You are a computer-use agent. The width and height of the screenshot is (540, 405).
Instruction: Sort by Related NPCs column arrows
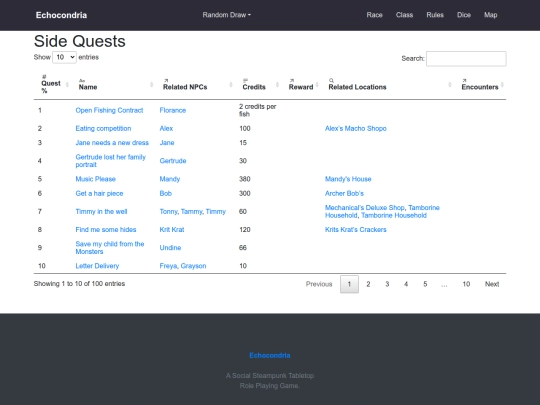[x=231, y=85]
